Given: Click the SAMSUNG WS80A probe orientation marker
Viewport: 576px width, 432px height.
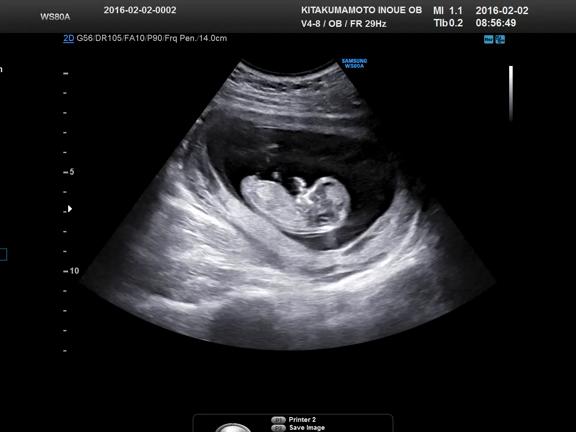Looking at the screenshot, I should pos(354,64).
